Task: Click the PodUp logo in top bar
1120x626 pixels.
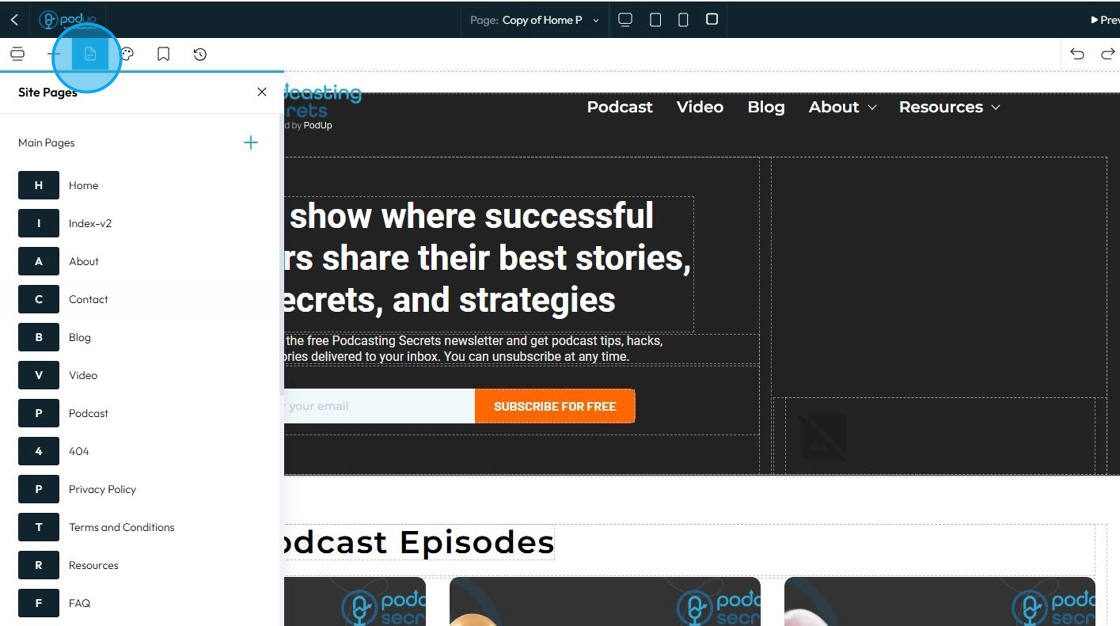Action: point(68,20)
